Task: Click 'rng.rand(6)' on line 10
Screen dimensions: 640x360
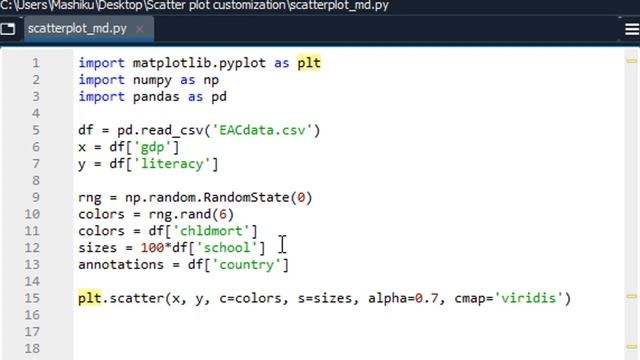Action: [191, 214]
